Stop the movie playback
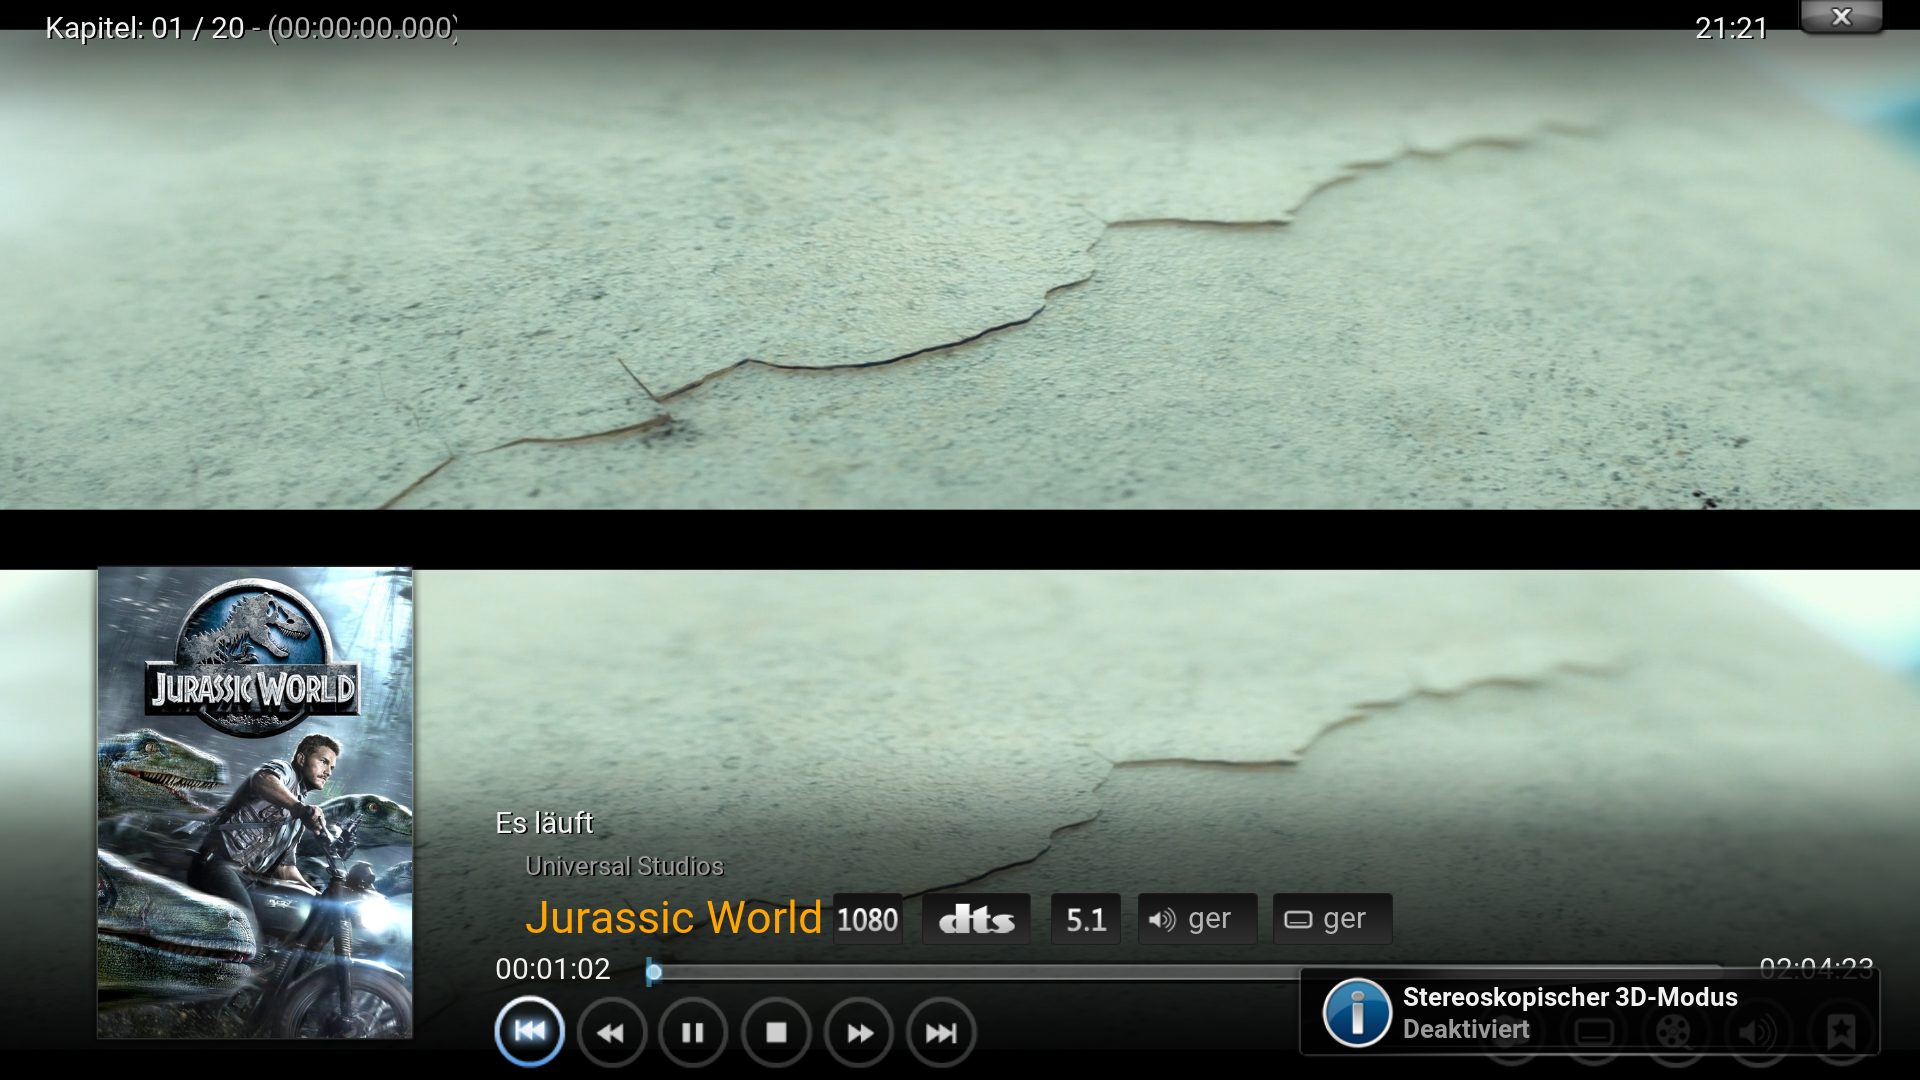The height and width of the screenshot is (1080, 1920). (776, 1032)
